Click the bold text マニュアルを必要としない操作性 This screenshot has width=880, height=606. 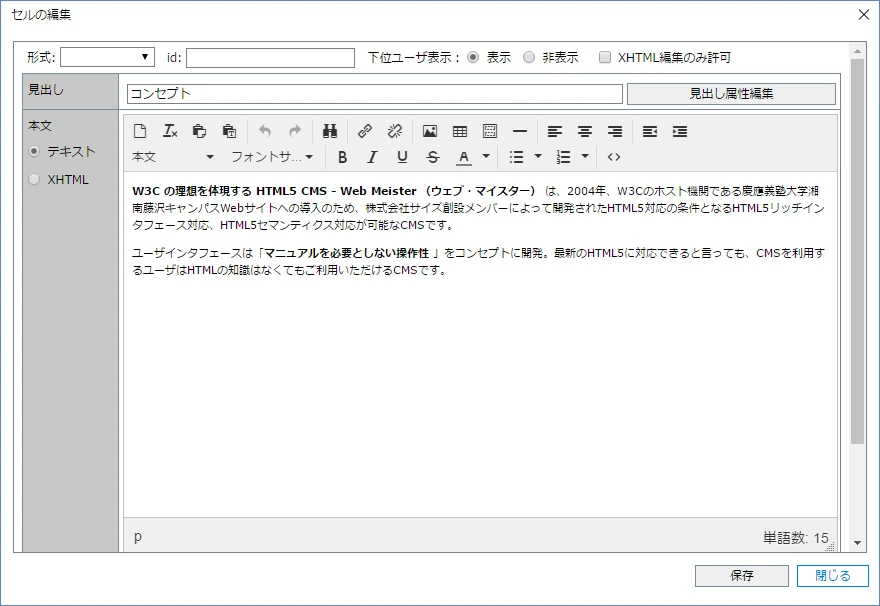[346, 254]
